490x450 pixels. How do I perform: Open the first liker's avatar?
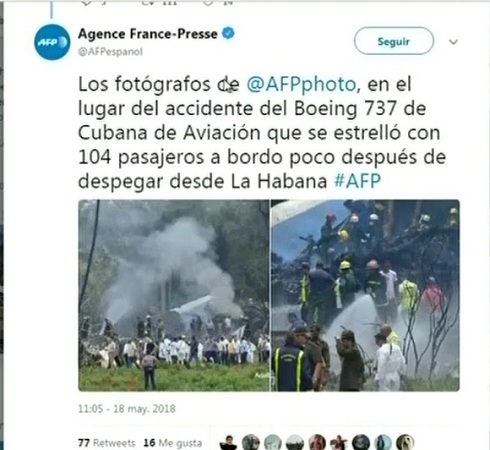click(x=228, y=443)
